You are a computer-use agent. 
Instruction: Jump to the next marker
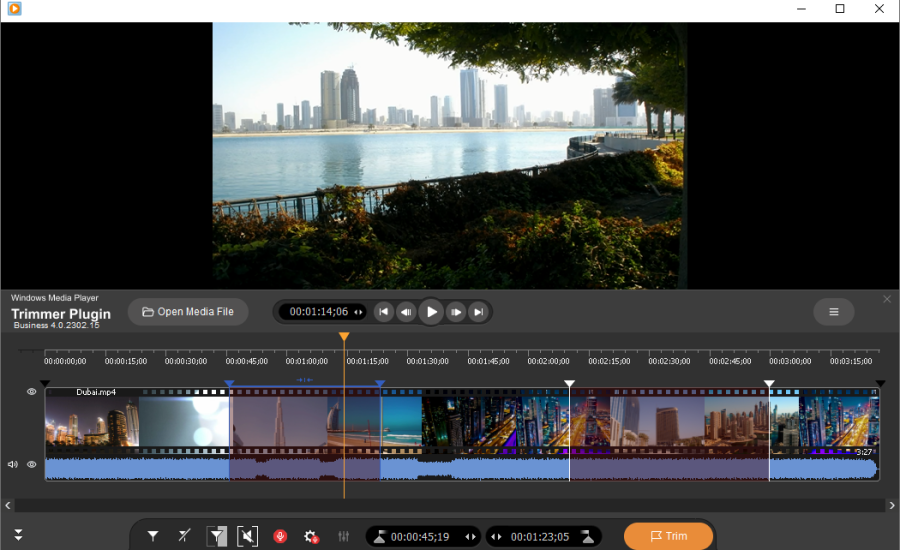(479, 312)
